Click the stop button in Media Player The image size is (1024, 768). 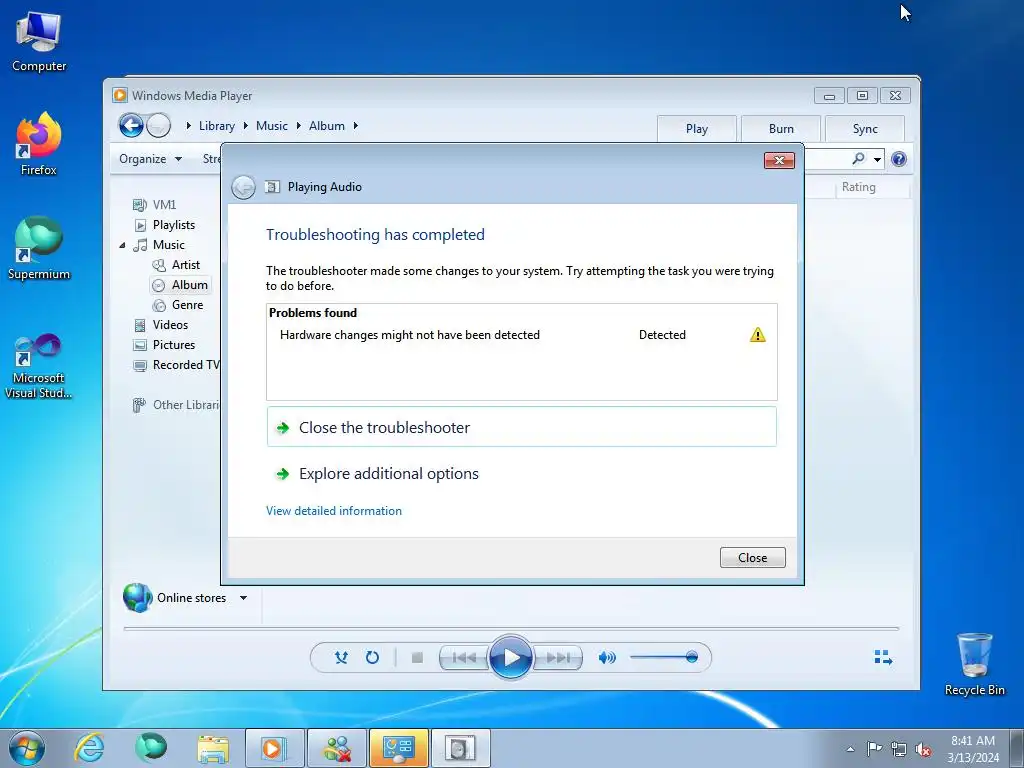tap(417, 658)
